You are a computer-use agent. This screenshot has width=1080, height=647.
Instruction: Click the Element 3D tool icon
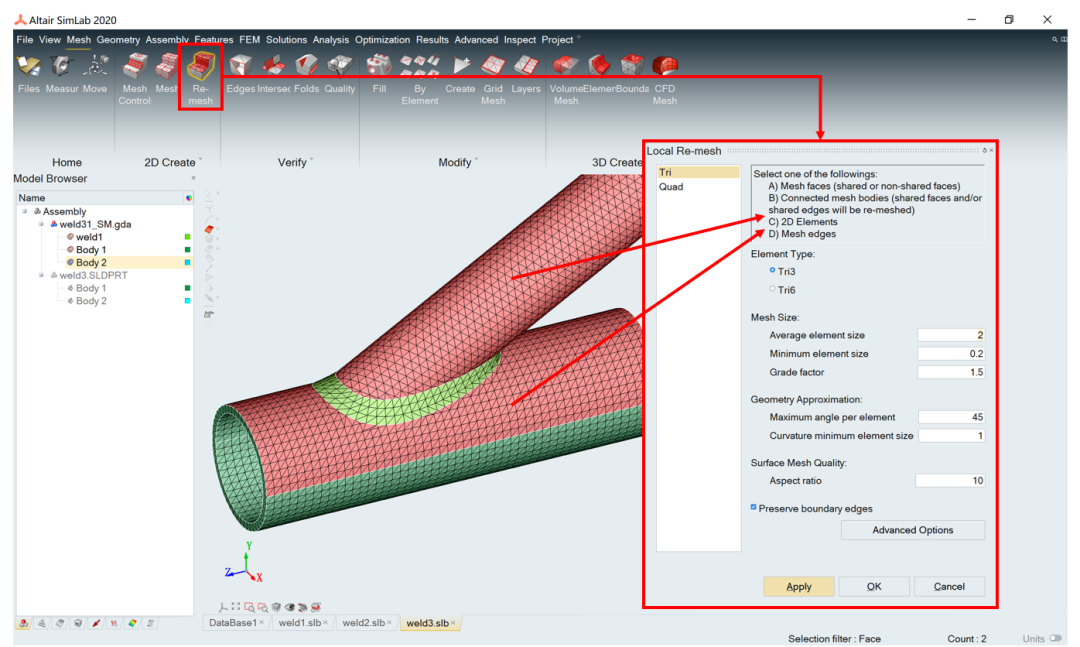(599, 74)
